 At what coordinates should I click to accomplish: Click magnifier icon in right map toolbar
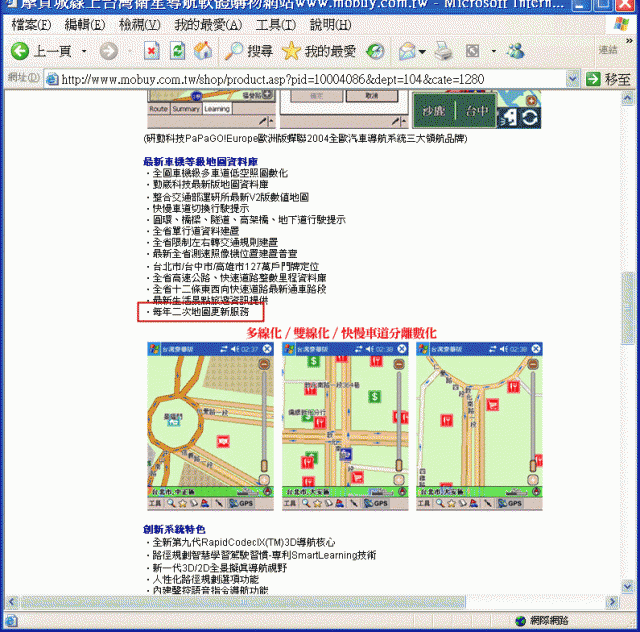coord(440,503)
